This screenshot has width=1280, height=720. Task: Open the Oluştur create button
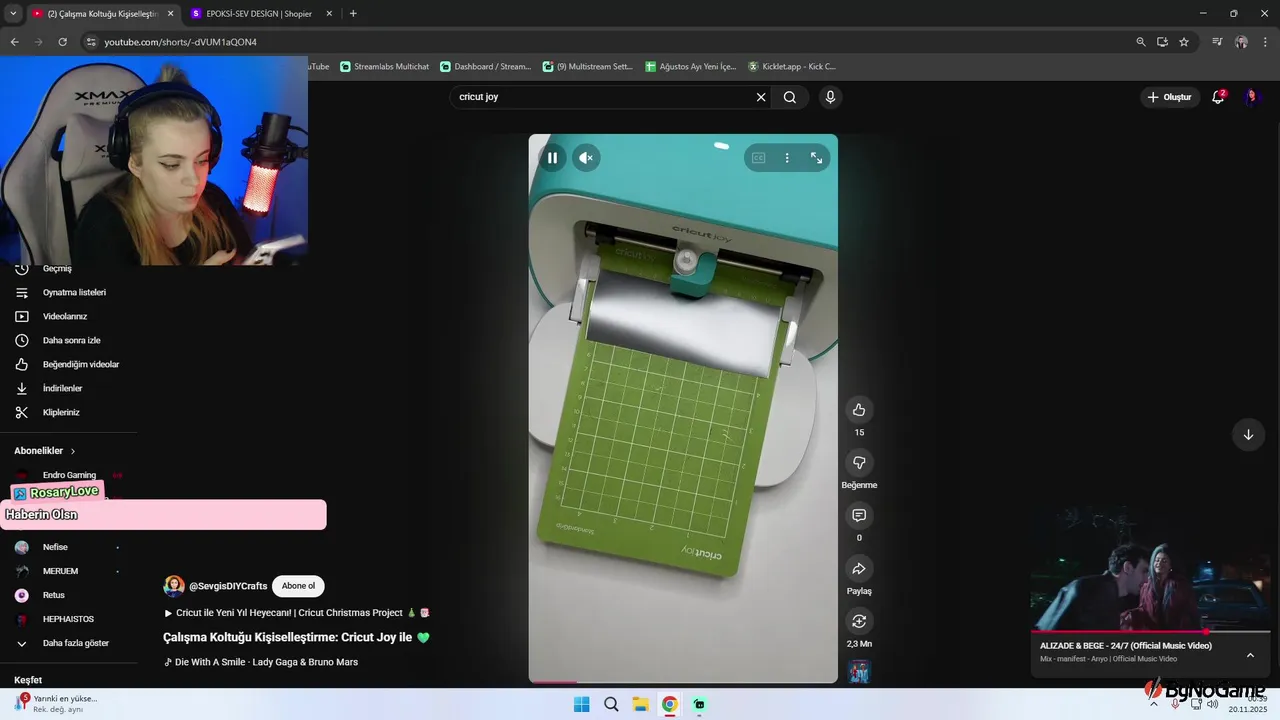pos(1170,97)
